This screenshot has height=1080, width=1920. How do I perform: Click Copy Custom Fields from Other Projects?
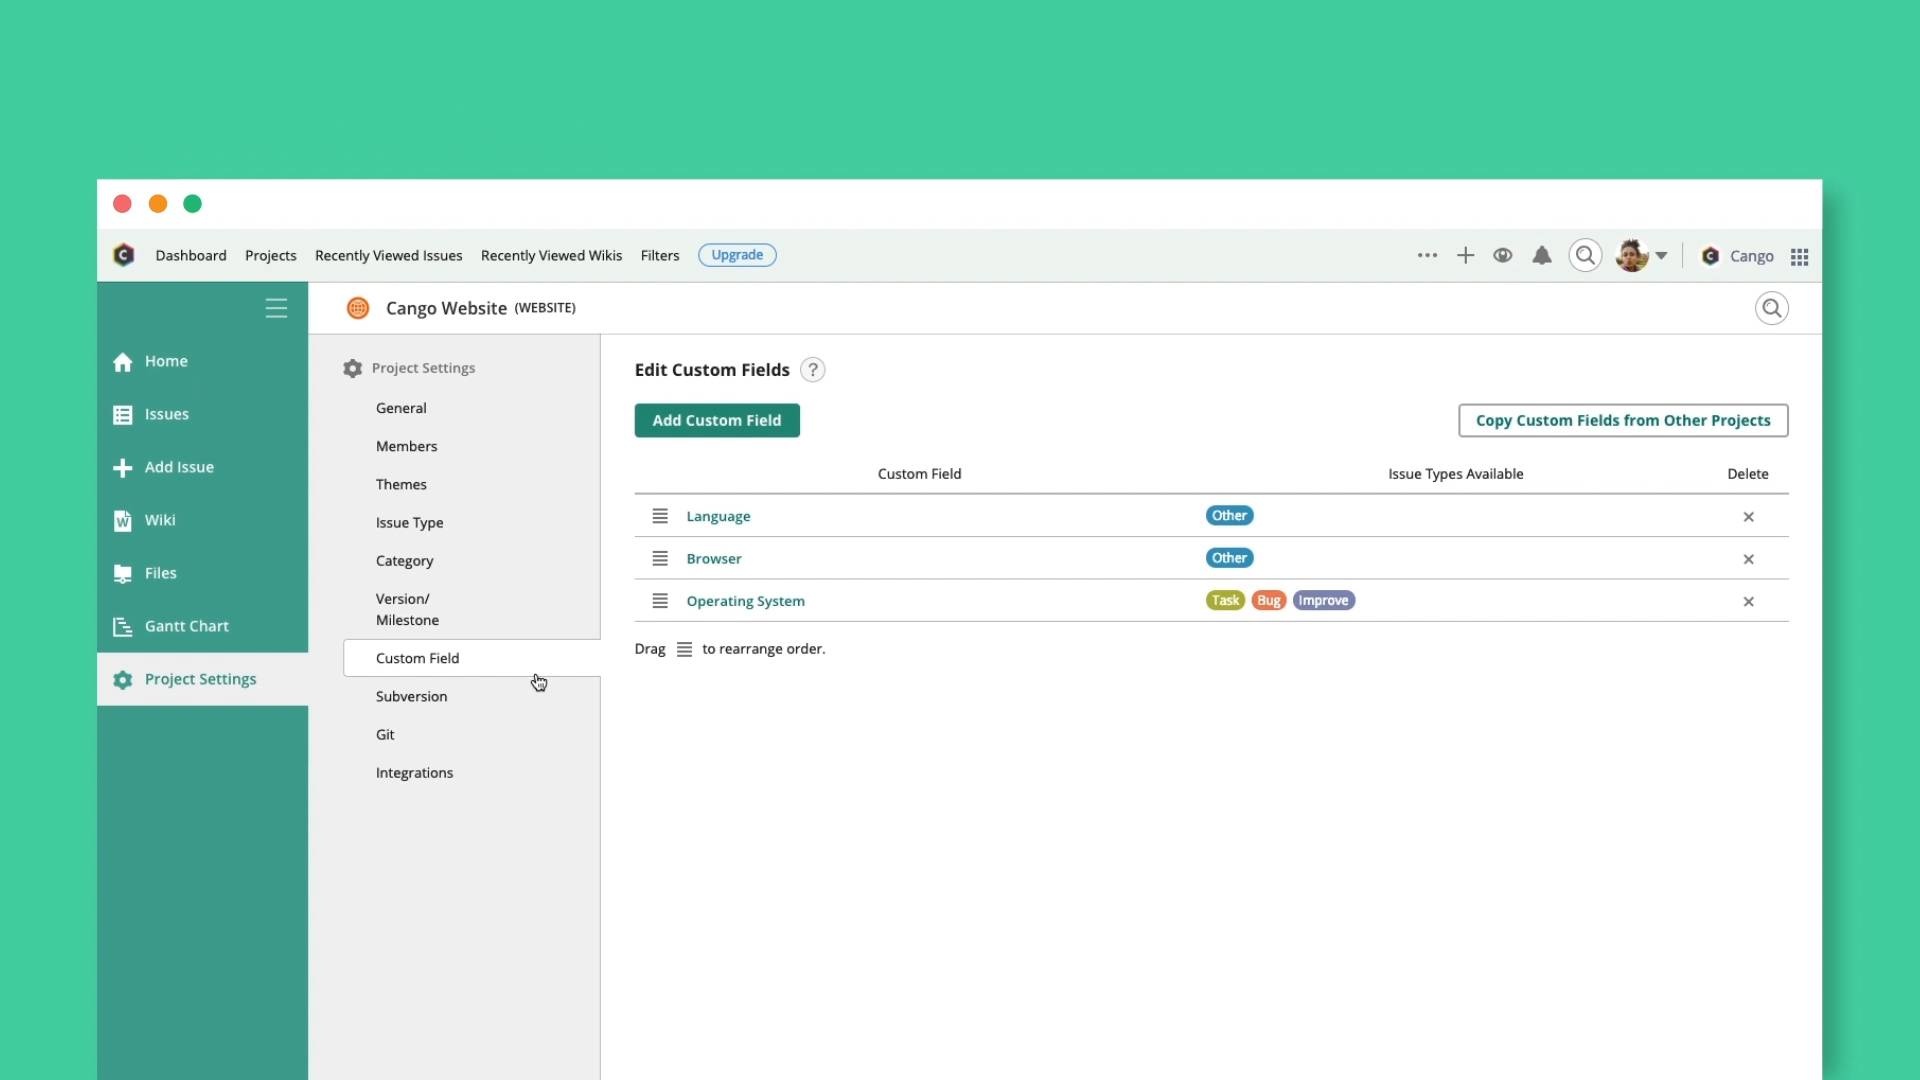1622,420
